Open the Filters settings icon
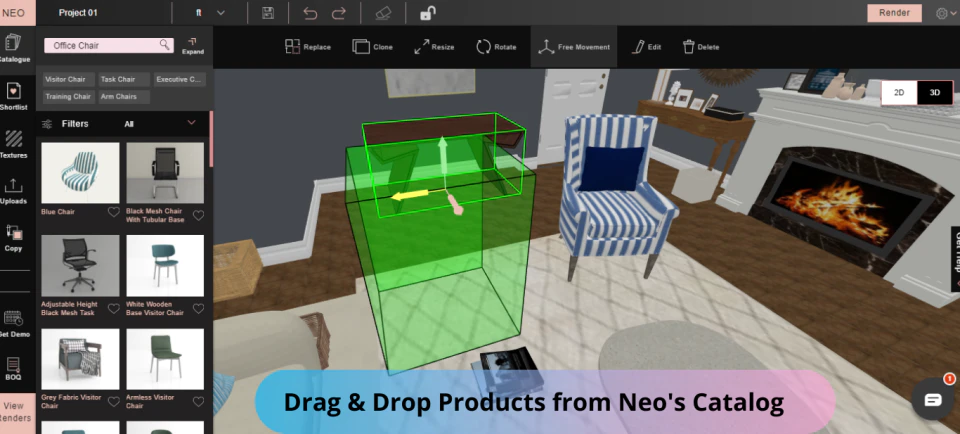This screenshot has height=434, width=960. click(47, 124)
